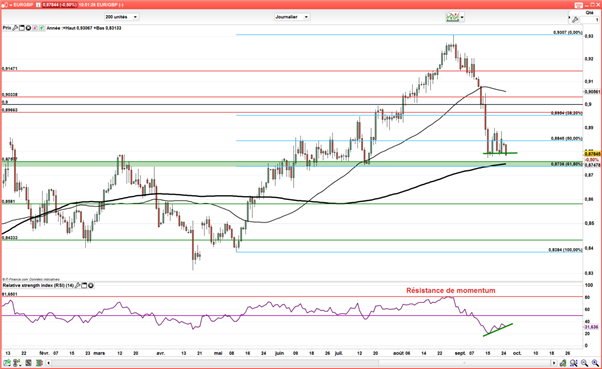Click the RSI value label 31,636

[x=592, y=327]
